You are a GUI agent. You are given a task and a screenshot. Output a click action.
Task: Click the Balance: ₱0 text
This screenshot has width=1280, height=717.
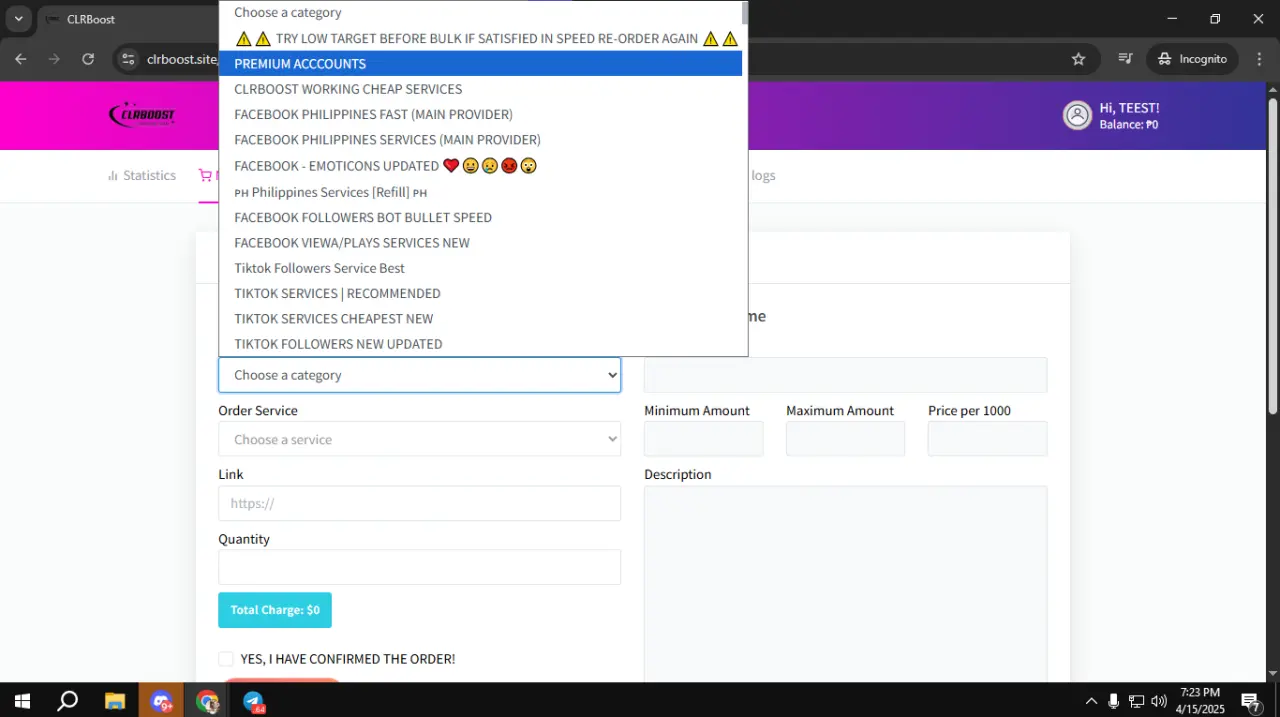tap(1128, 125)
